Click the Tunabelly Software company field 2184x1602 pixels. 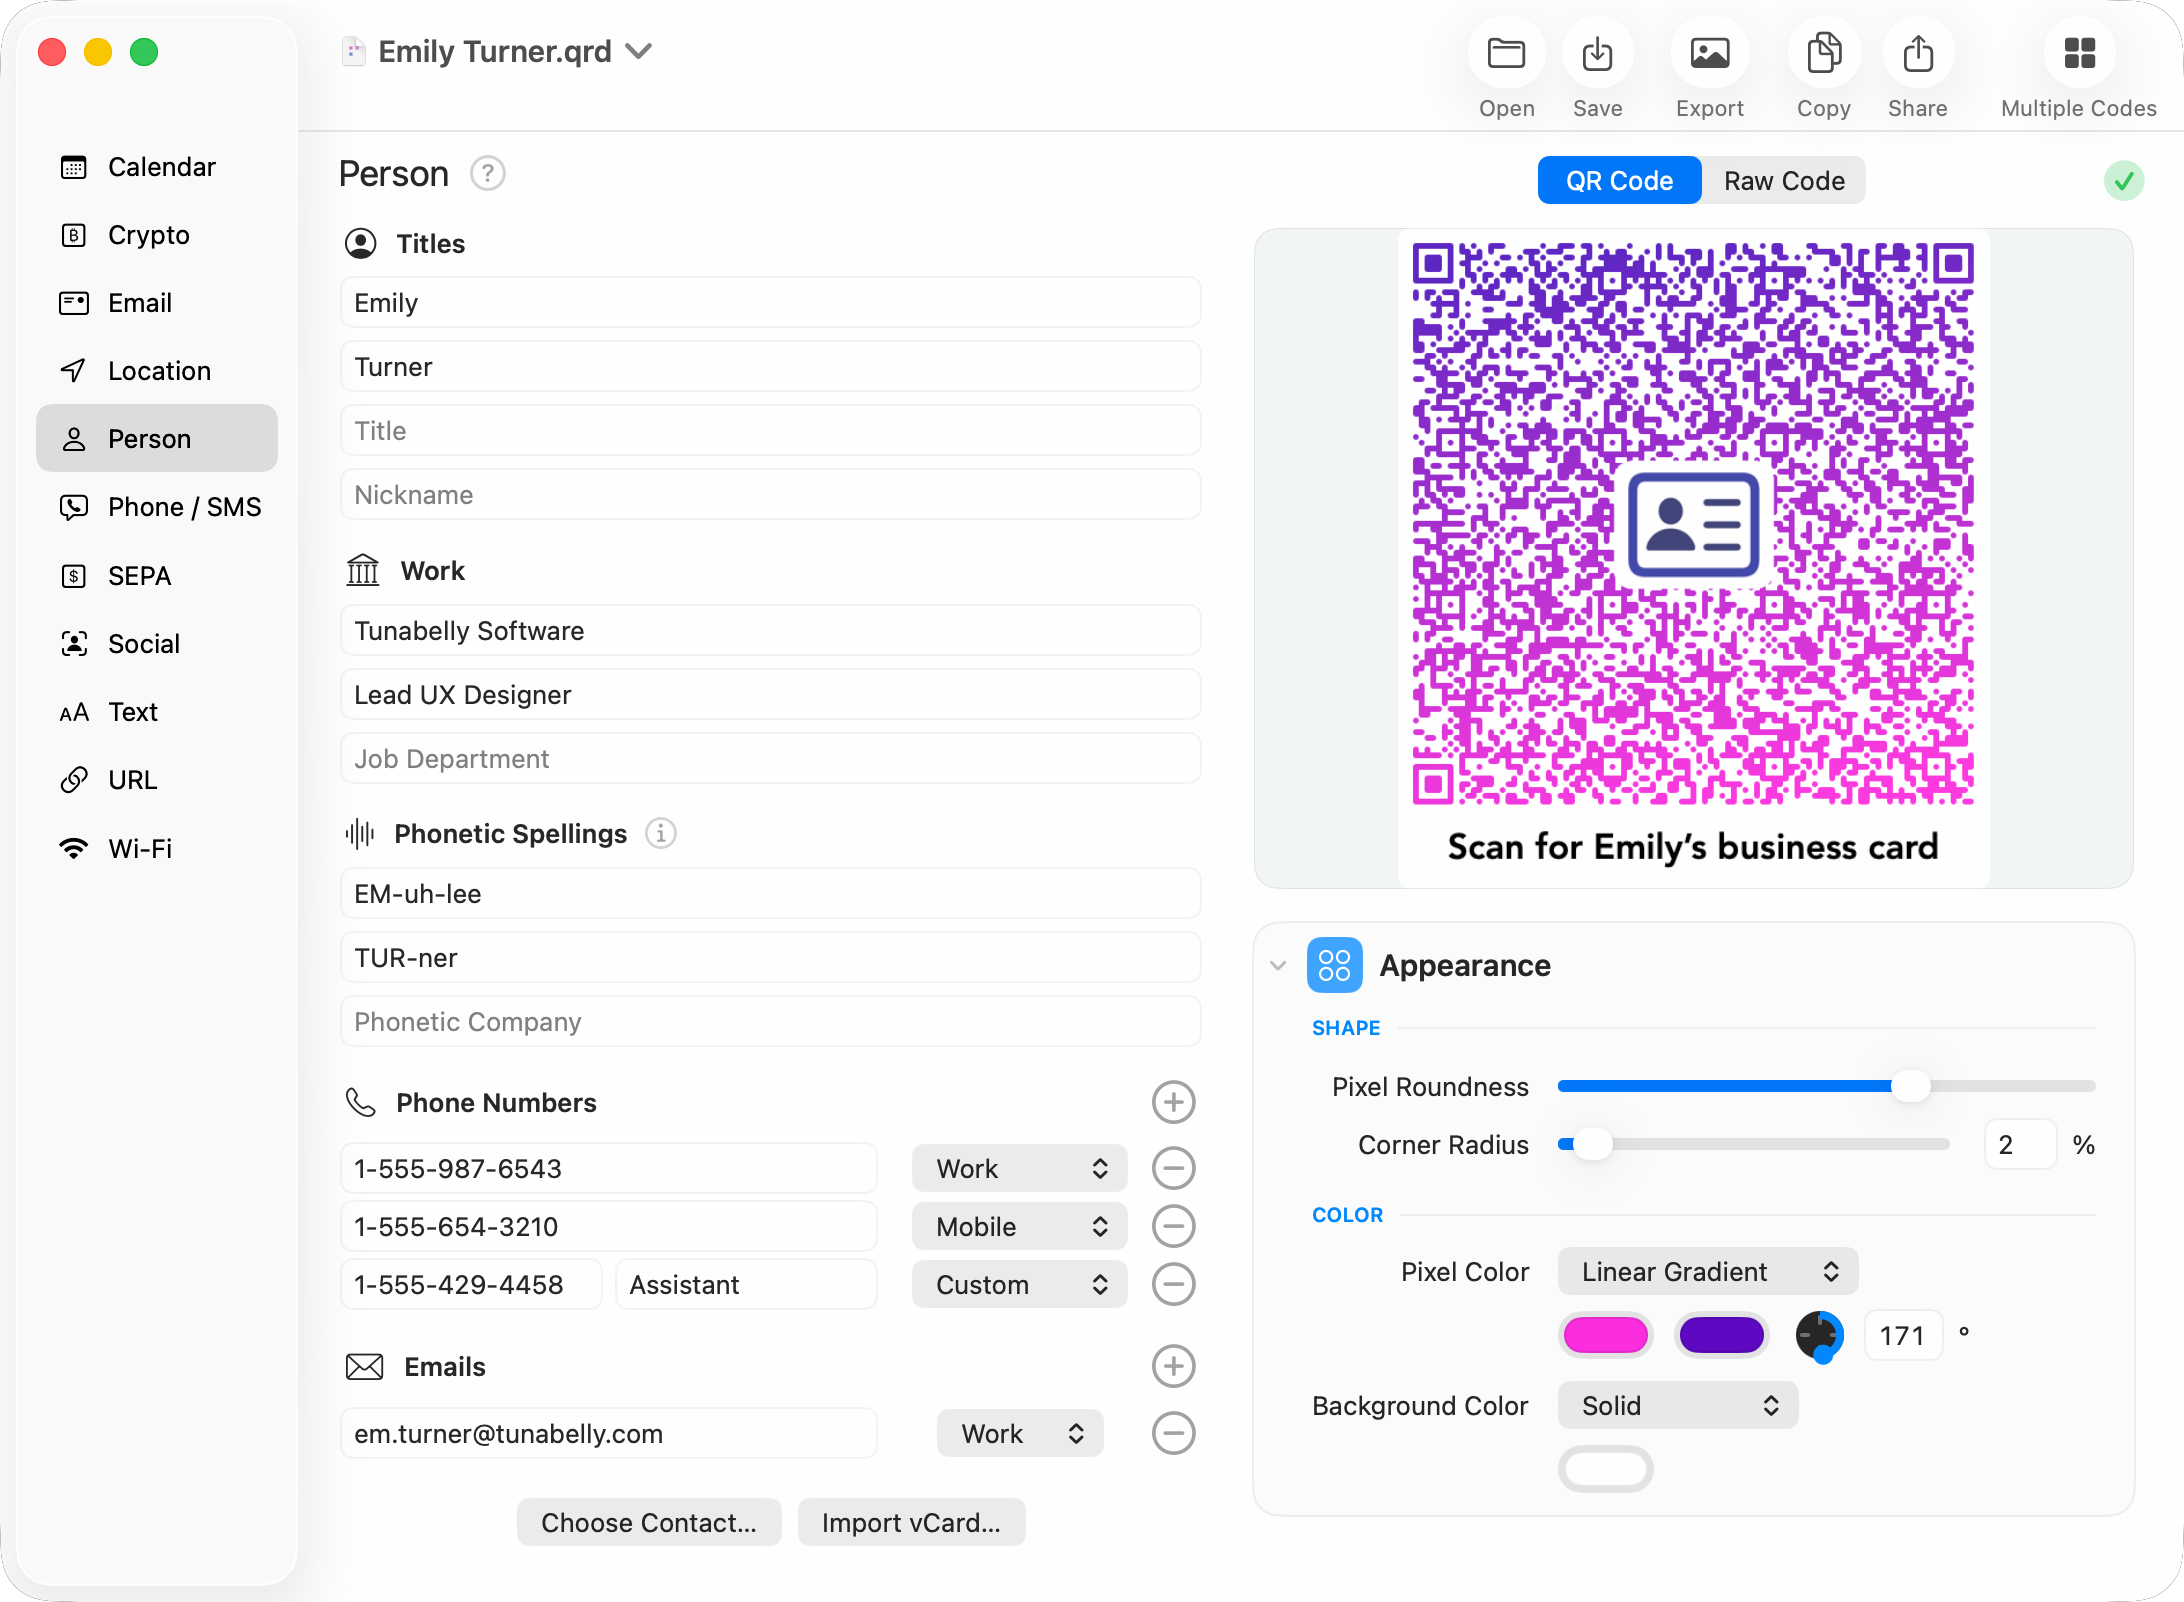point(770,631)
